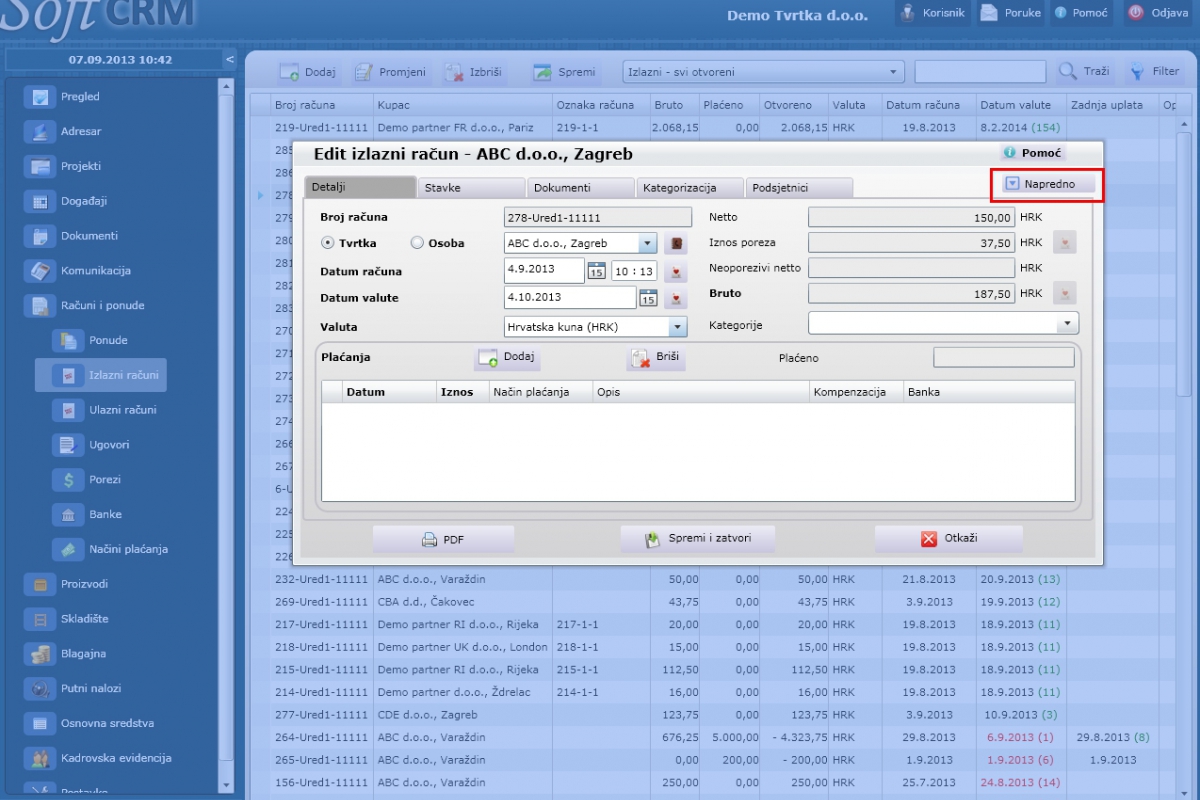Open calendar picker for Datum računa
Screen dimensions: 1200x800
pos(597,271)
